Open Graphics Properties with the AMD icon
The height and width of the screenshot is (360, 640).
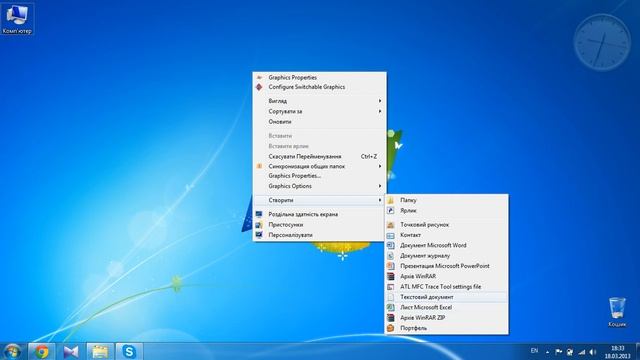pos(319,77)
